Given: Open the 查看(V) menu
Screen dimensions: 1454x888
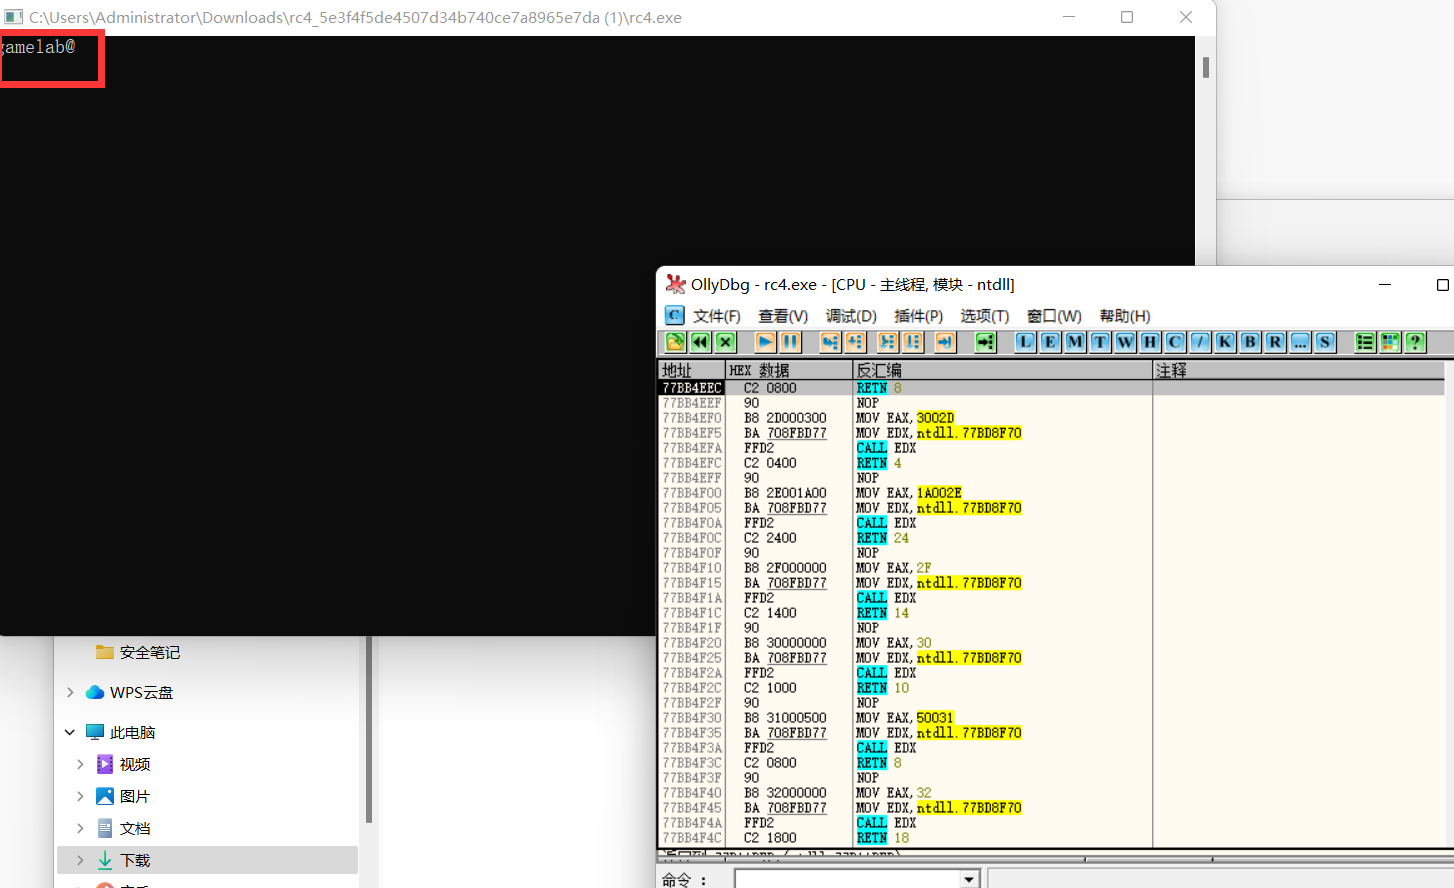Looking at the screenshot, I should point(783,316).
